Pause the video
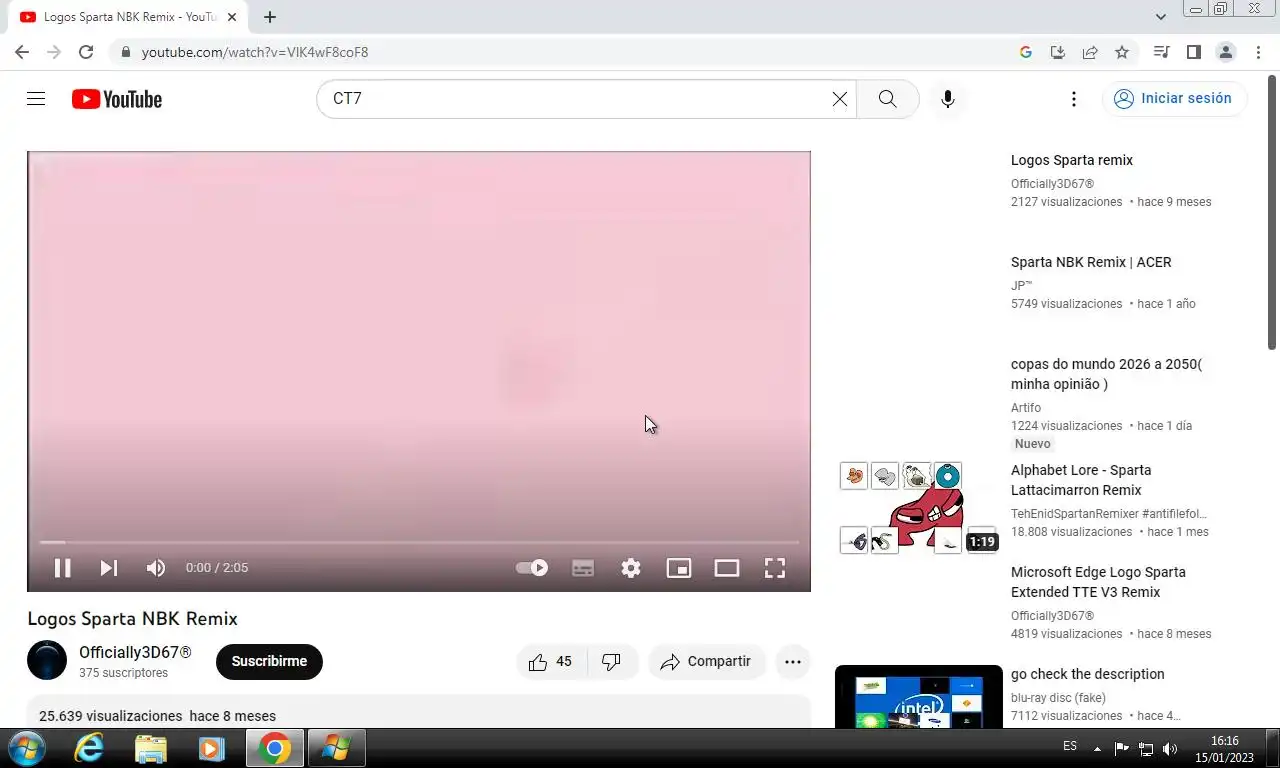This screenshot has width=1280, height=768. 62,568
